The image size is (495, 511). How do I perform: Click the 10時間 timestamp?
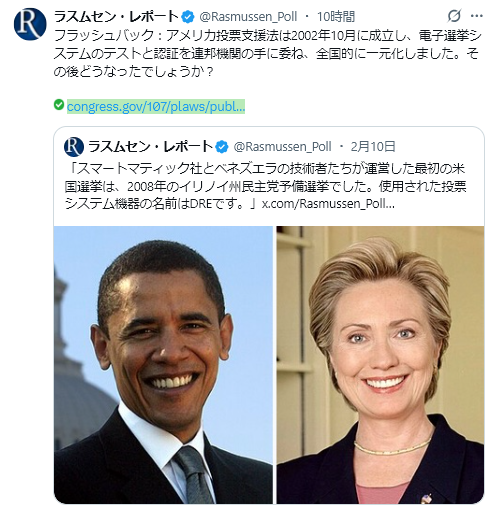(336, 17)
